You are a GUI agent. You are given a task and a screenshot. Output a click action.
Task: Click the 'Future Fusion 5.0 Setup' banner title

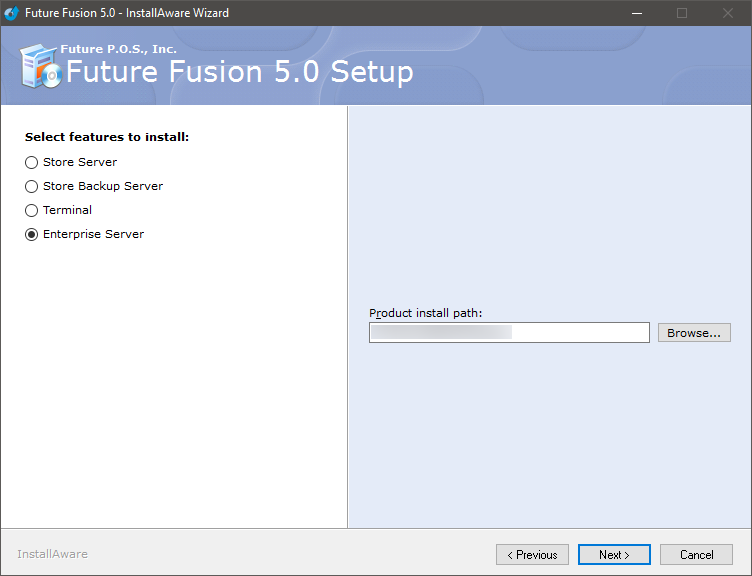[239, 72]
